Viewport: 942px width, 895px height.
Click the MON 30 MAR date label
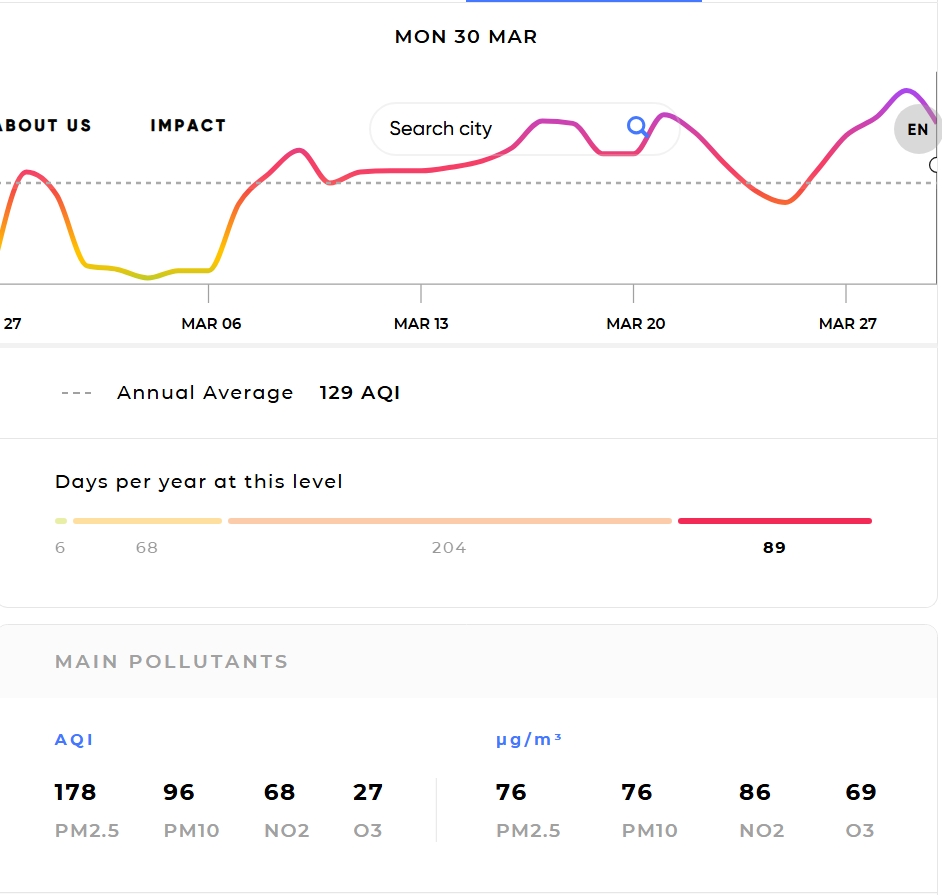[x=466, y=37]
